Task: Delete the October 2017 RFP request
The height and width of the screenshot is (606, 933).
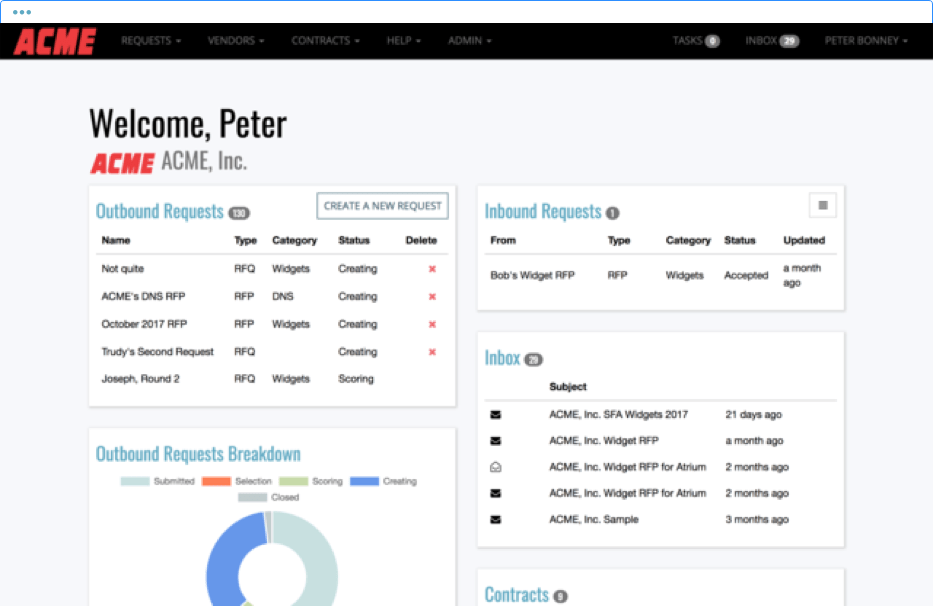Action: pyautogui.click(x=433, y=324)
